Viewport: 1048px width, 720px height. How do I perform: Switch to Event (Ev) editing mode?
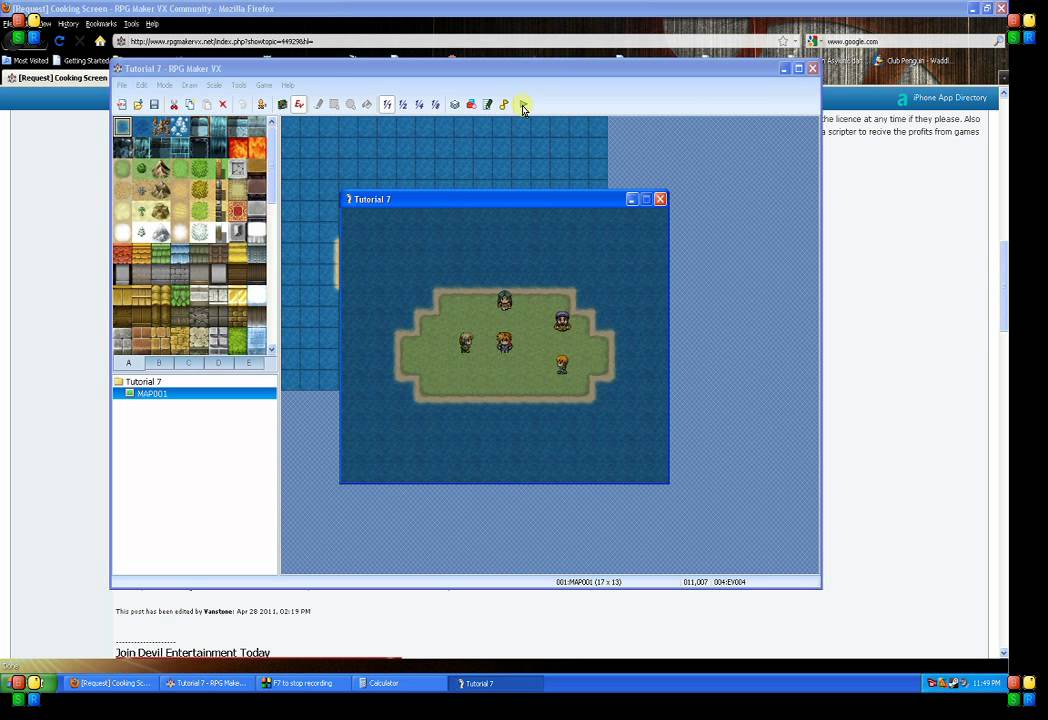pyautogui.click(x=299, y=105)
